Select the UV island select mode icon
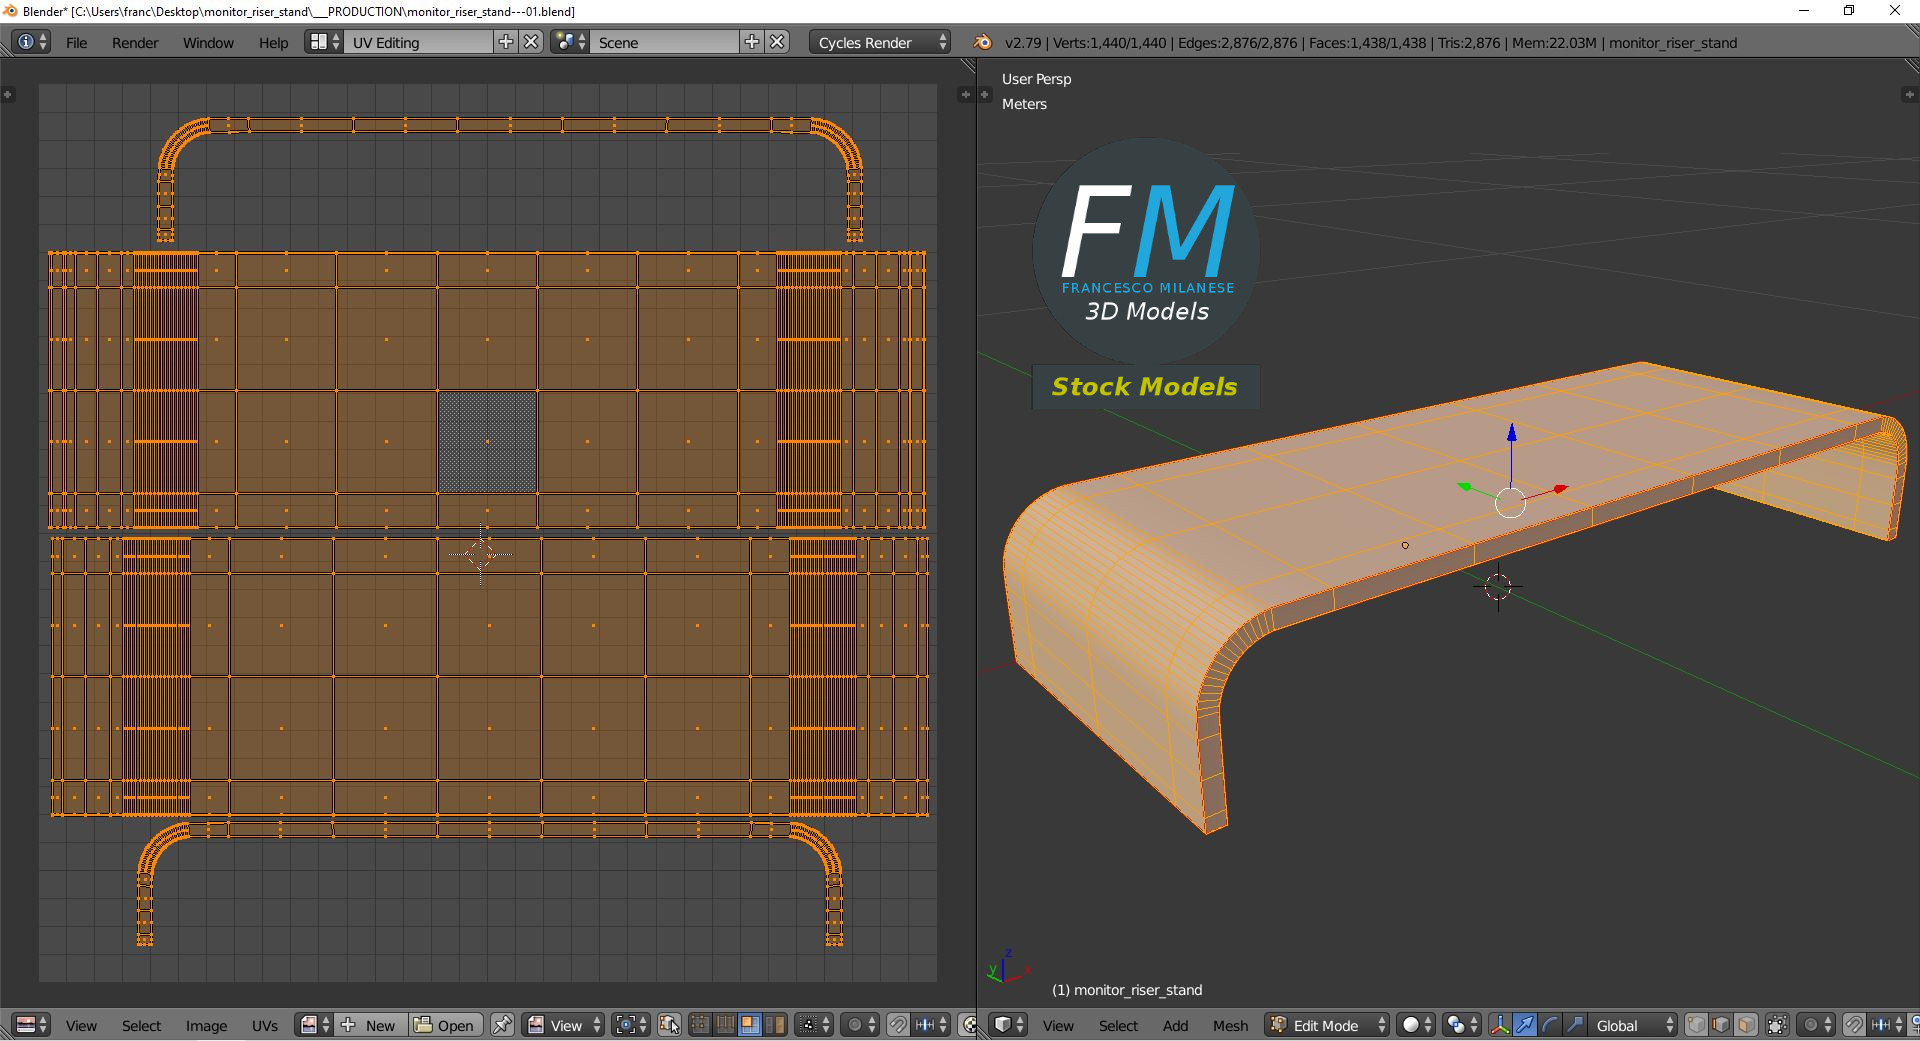The height and width of the screenshot is (1041, 1920). pyautogui.click(x=775, y=1025)
